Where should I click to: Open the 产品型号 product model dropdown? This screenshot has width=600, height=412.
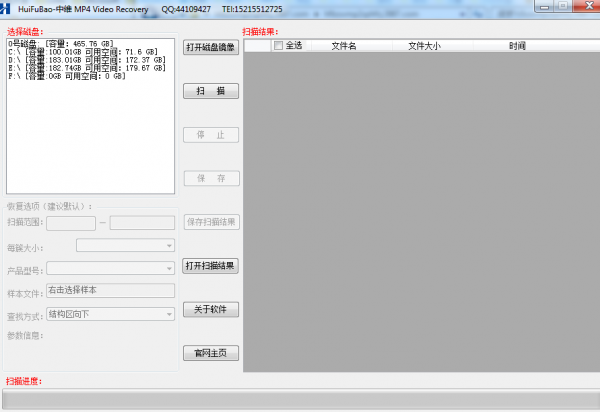pos(111,268)
